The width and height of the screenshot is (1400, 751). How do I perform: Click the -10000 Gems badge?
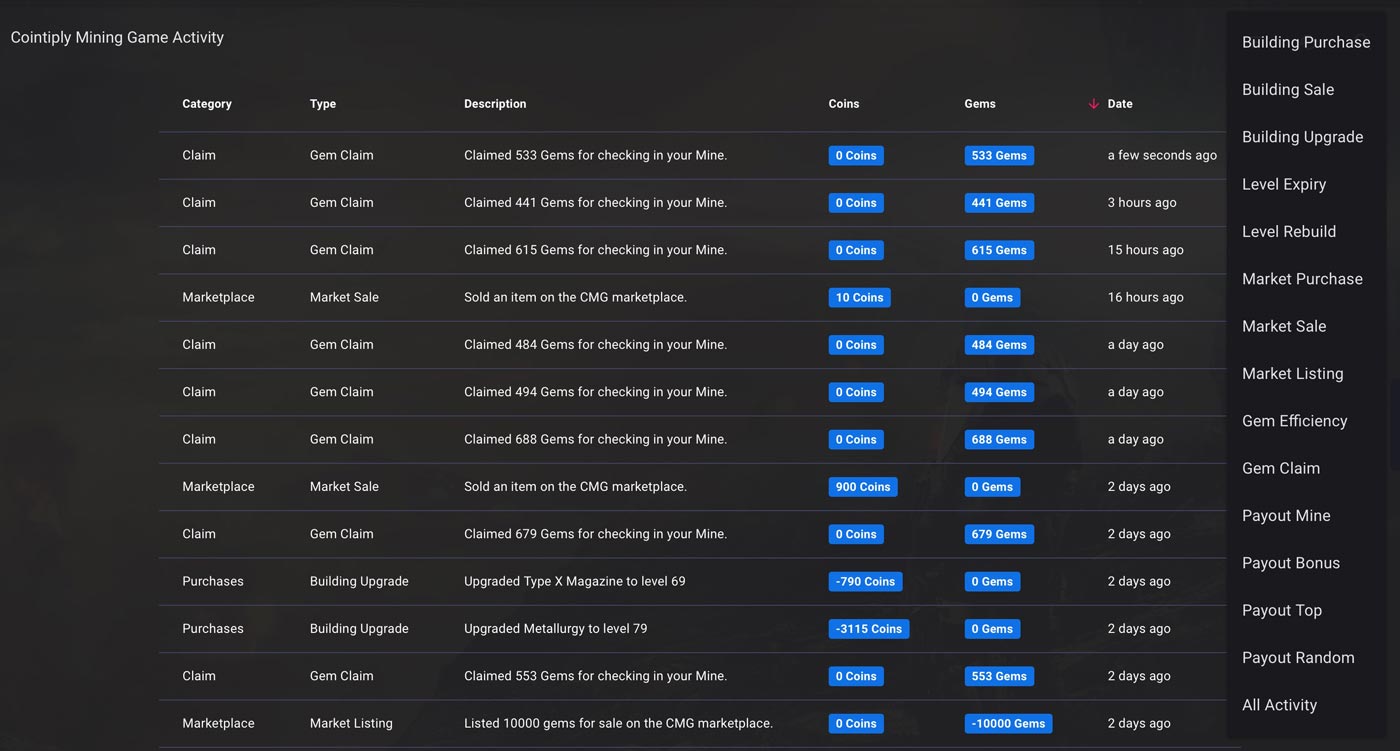coord(1008,723)
